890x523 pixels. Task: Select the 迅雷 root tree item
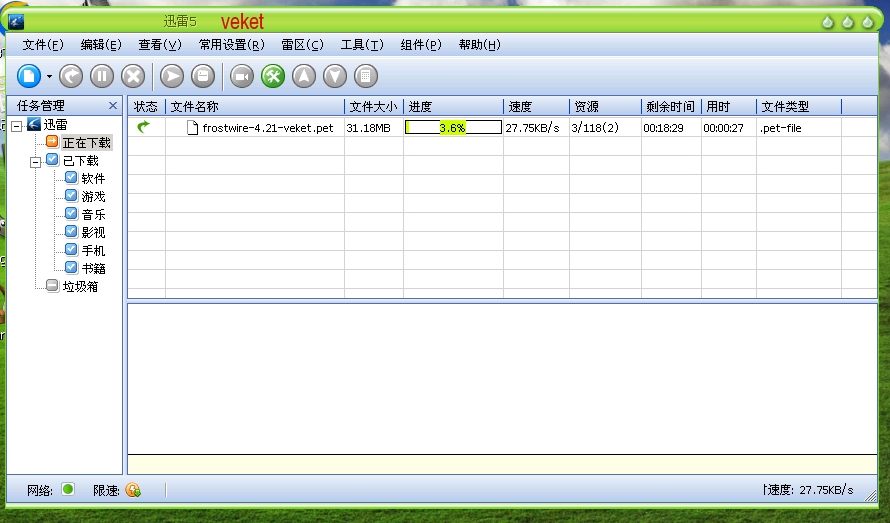coord(55,124)
